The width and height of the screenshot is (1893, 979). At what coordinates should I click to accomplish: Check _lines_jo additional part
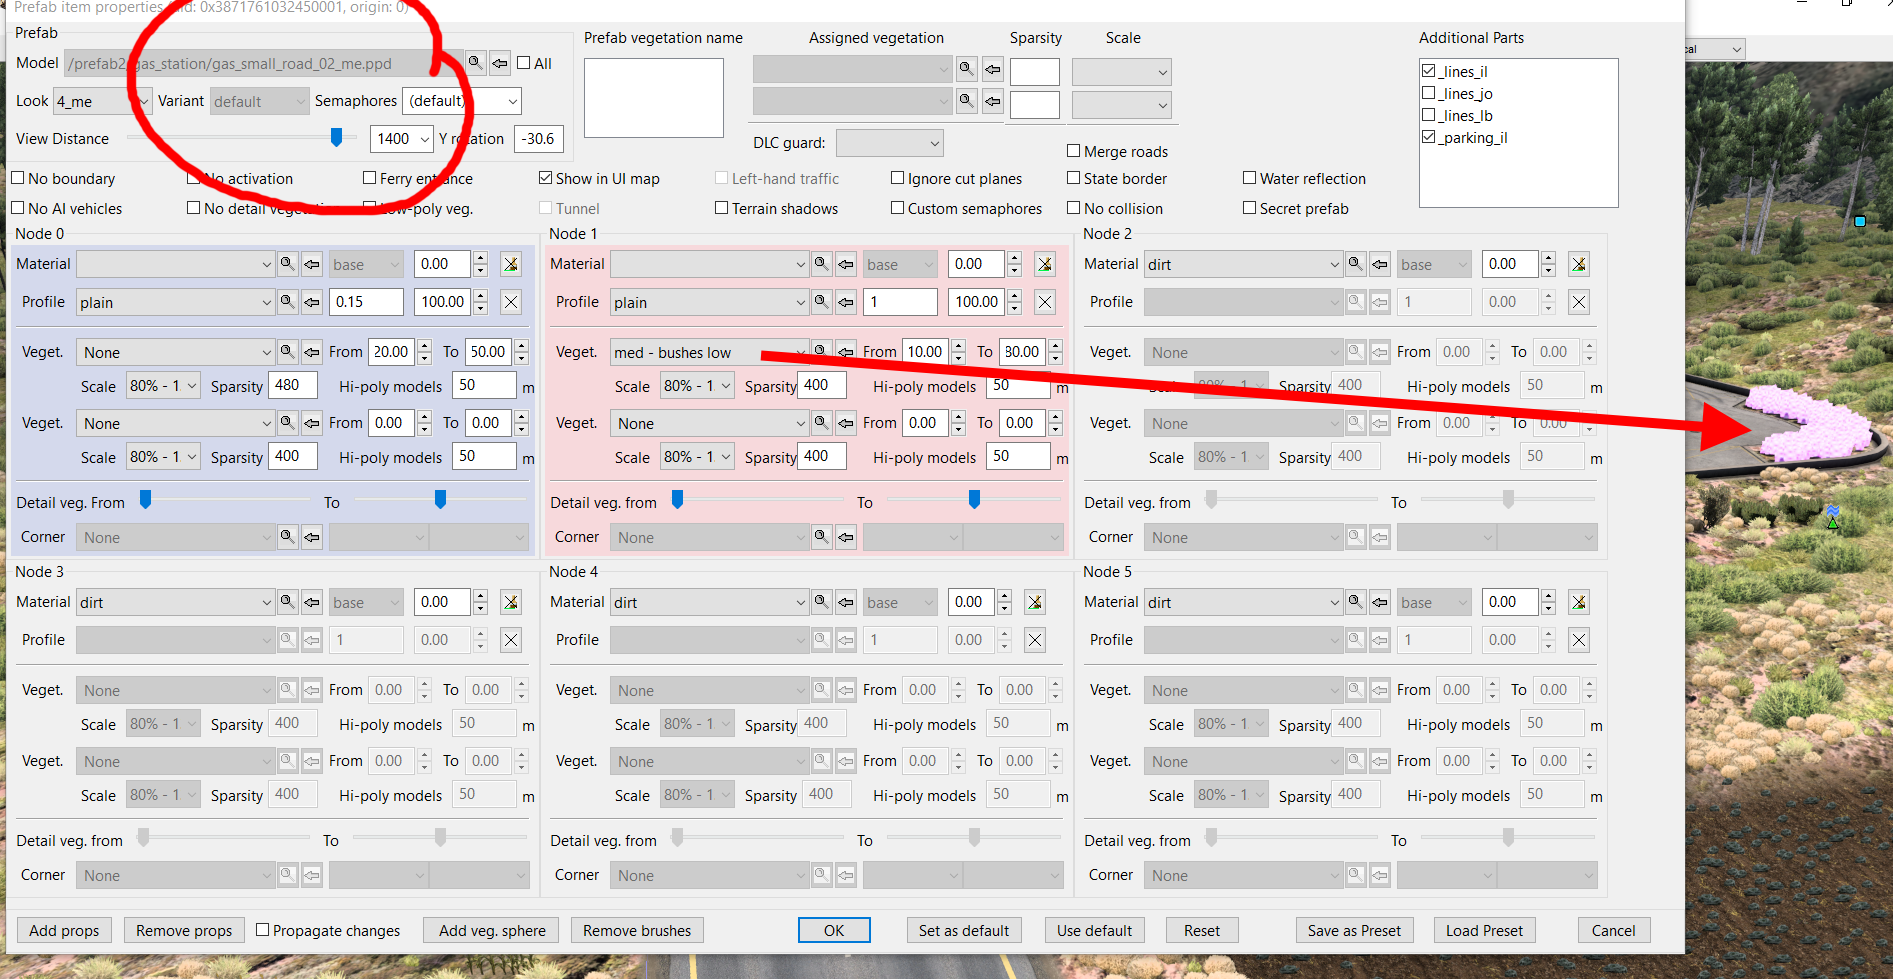(x=1428, y=93)
